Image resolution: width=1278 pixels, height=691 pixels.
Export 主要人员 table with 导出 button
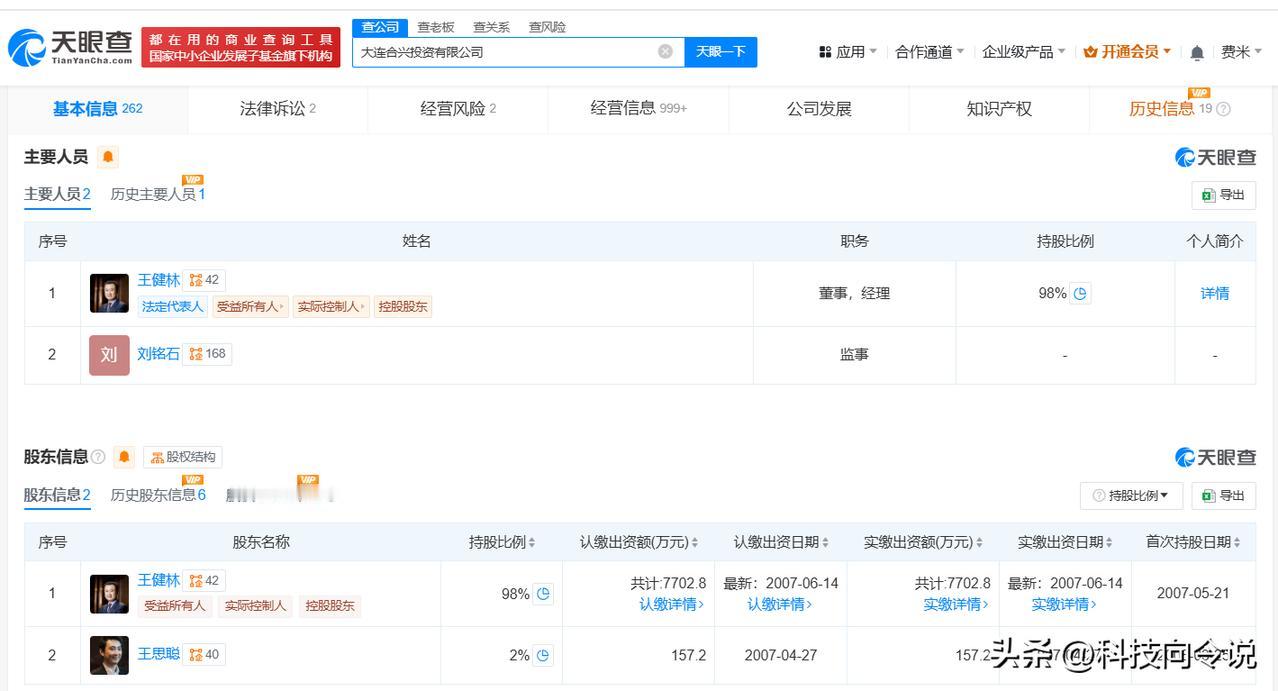(x=1224, y=195)
